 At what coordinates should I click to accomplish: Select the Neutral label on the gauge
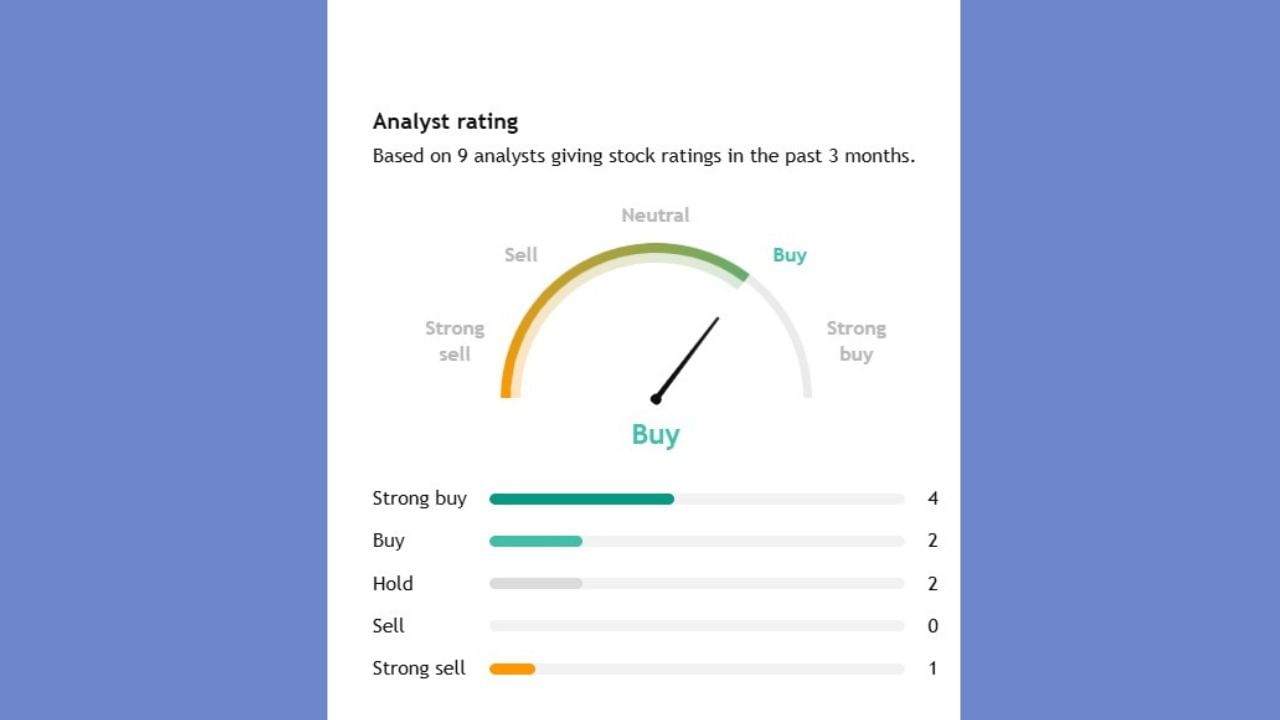tap(655, 215)
